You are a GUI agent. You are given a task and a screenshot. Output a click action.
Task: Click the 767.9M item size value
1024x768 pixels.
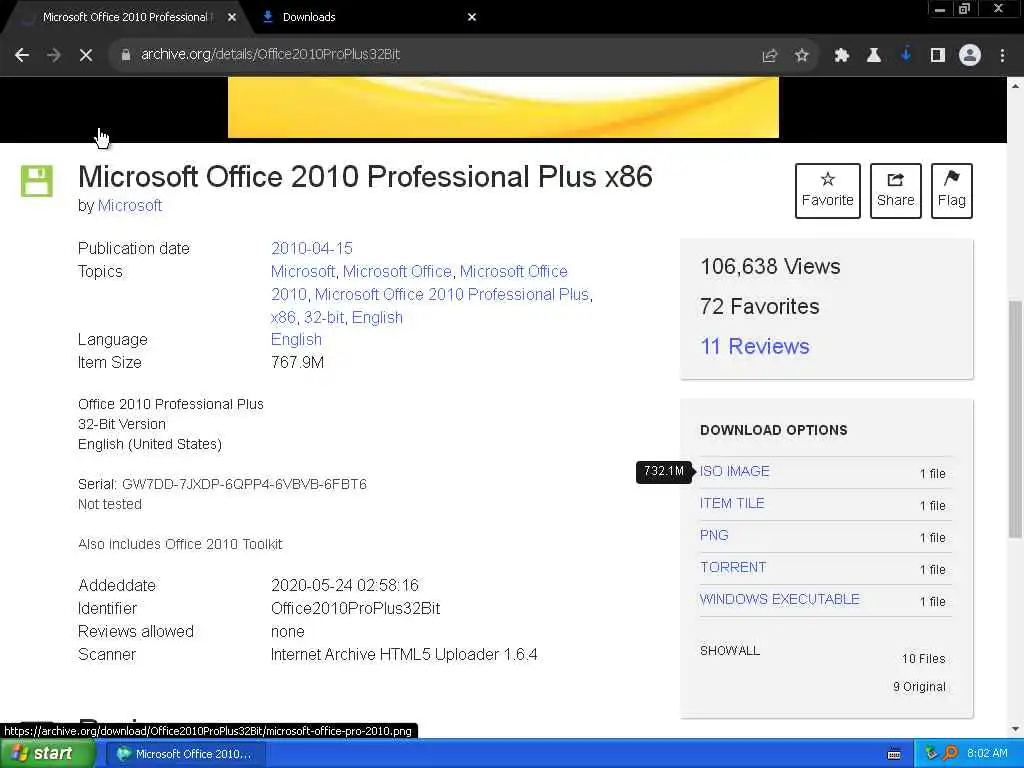(x=297, y=362)
